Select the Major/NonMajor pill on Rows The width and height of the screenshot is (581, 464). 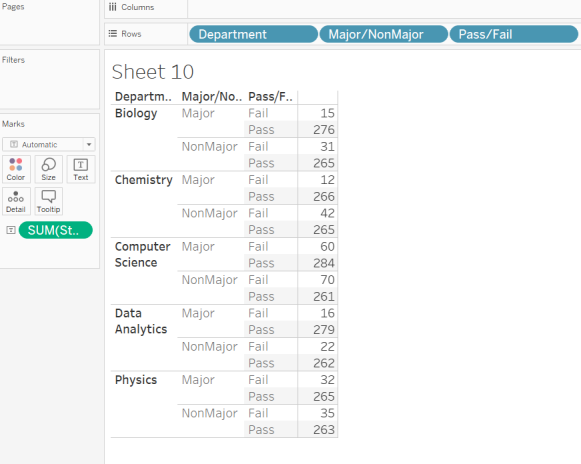(x=384, y=34)
